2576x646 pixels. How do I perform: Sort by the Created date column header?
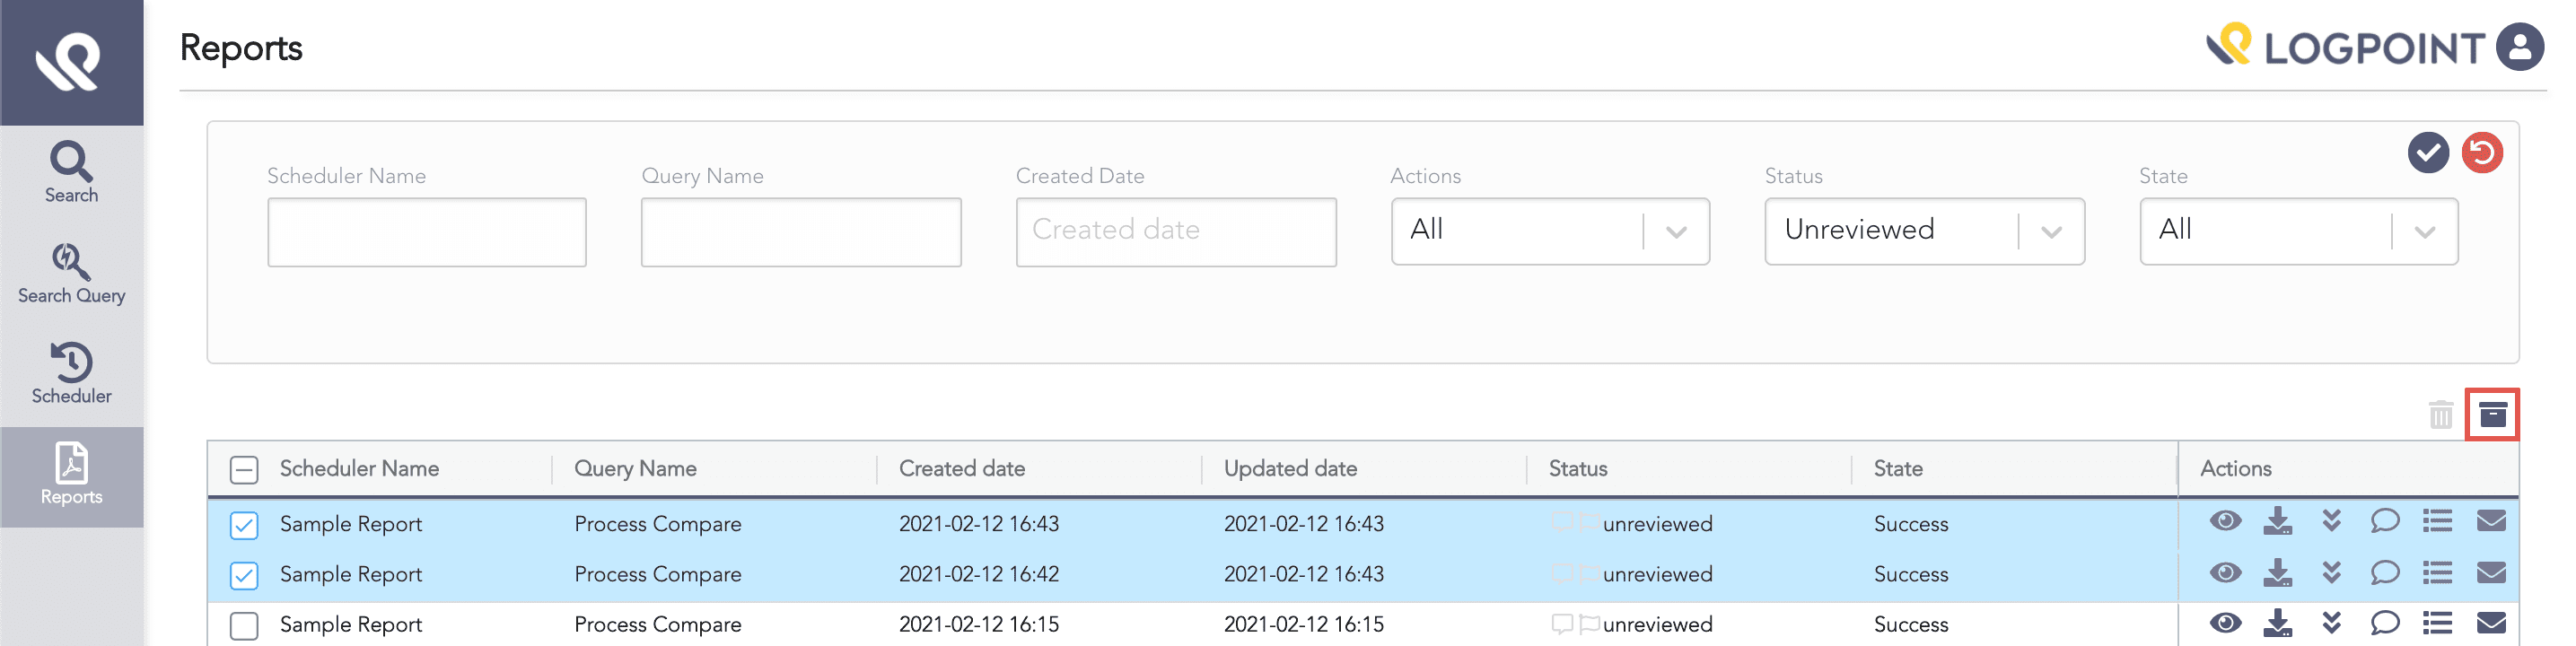[961, 469]
